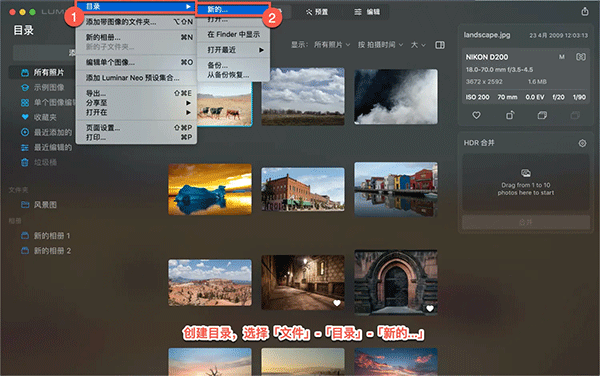Click the ISO 200 value
The image size is (600, 376).
pyautogui.click(x=477, y=97)
